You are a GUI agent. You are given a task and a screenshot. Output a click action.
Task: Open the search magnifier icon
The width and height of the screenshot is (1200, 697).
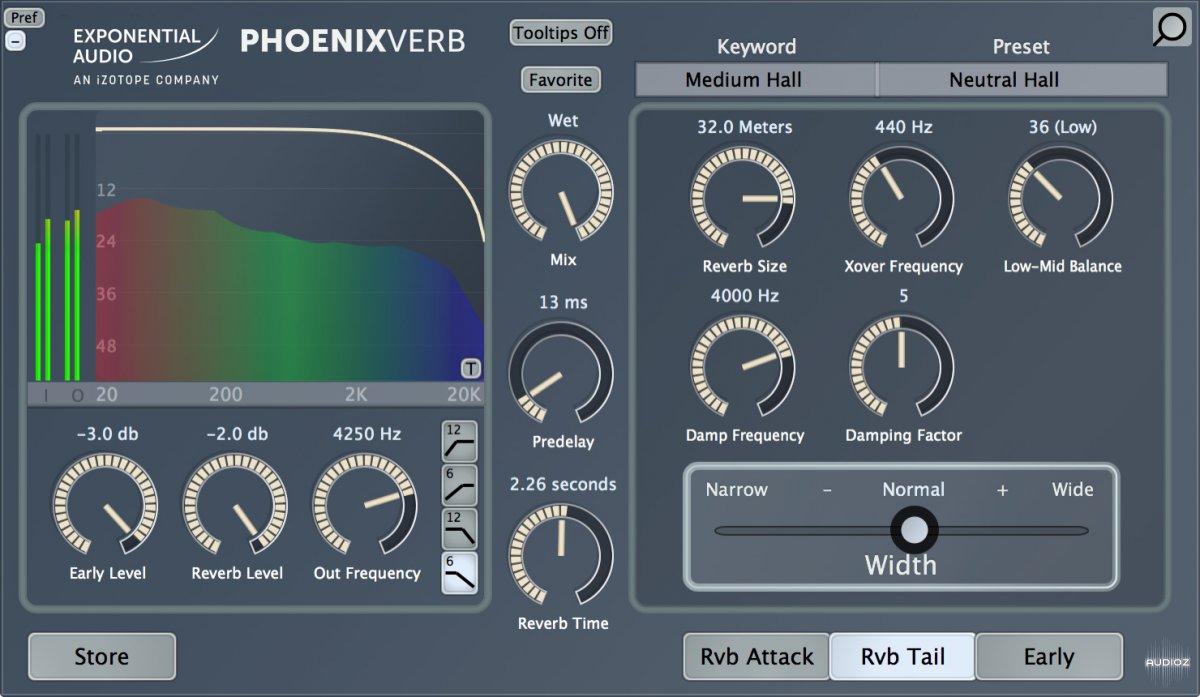(x=1170, y=27)
